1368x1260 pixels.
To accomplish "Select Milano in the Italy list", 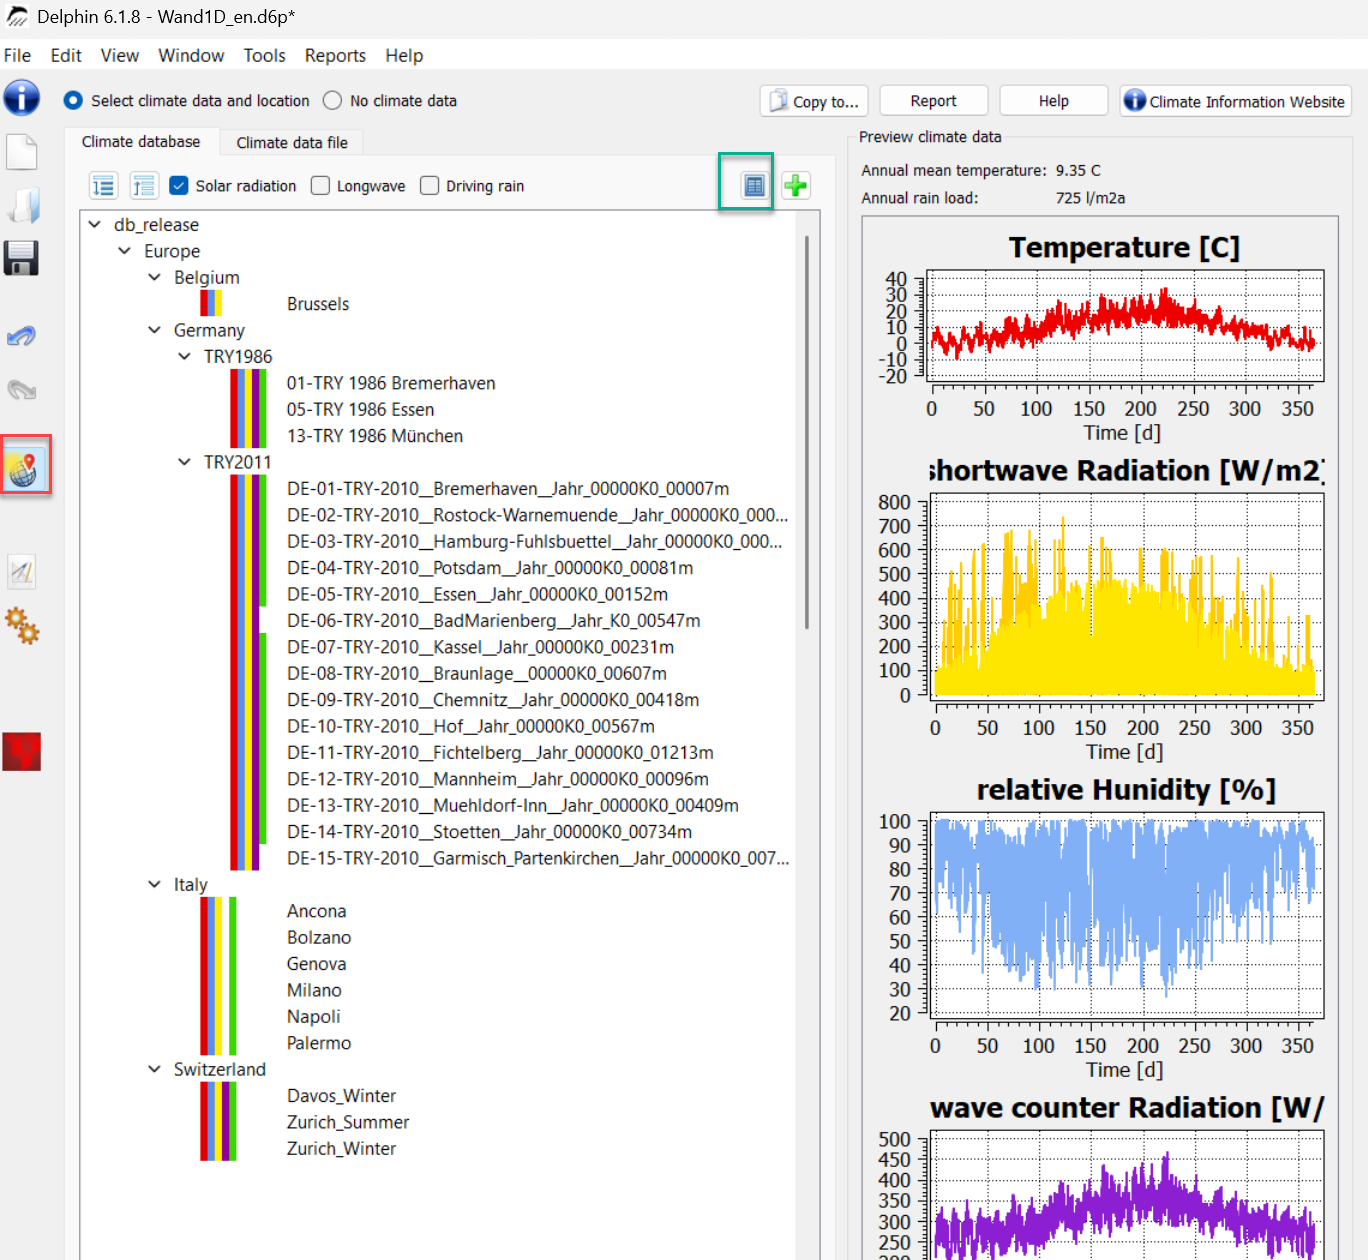I will 314,990.
